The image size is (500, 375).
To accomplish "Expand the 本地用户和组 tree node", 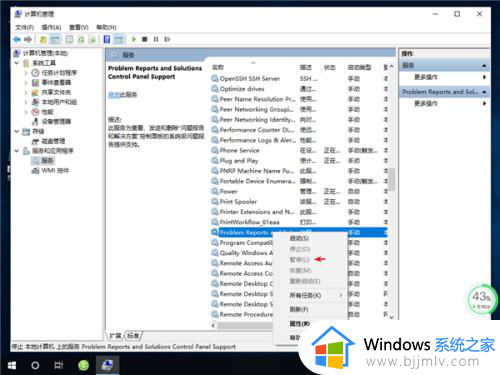I will [x=26, y=102].
